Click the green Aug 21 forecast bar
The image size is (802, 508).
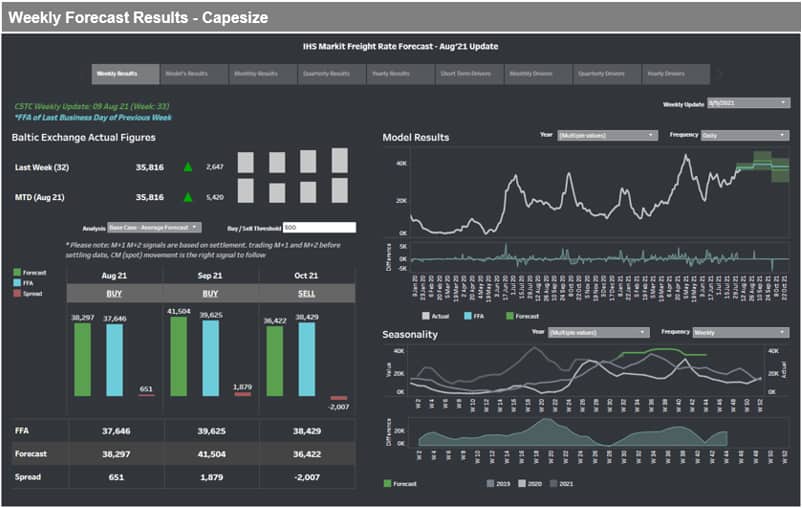tap(82, 358)
